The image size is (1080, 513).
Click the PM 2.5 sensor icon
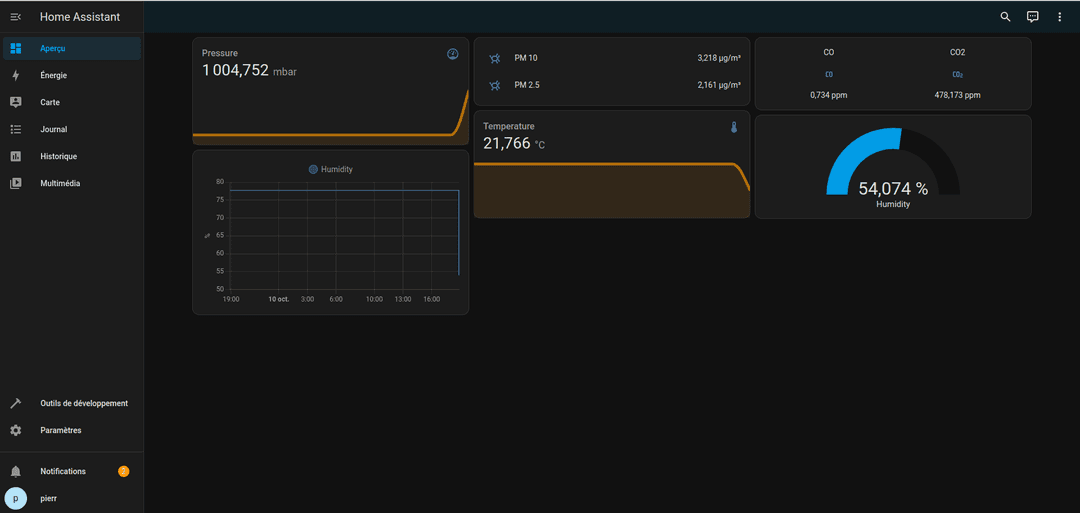[494, 85]
